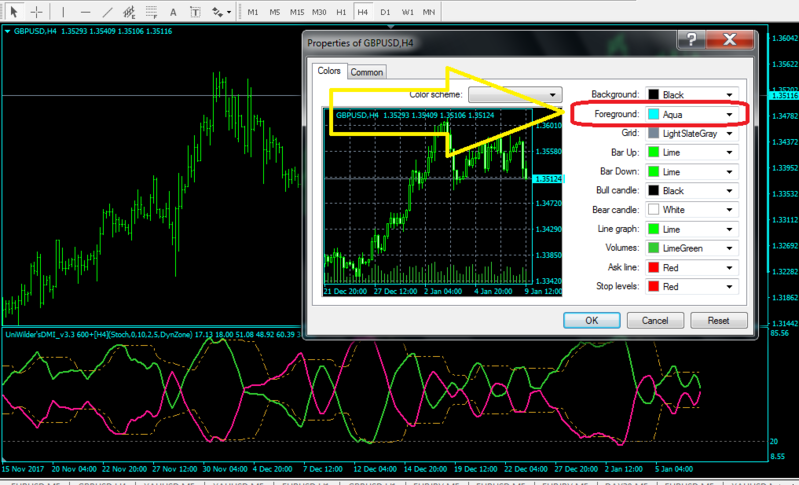
Task: Switch to the Common tab
Action: coord(366,72)
